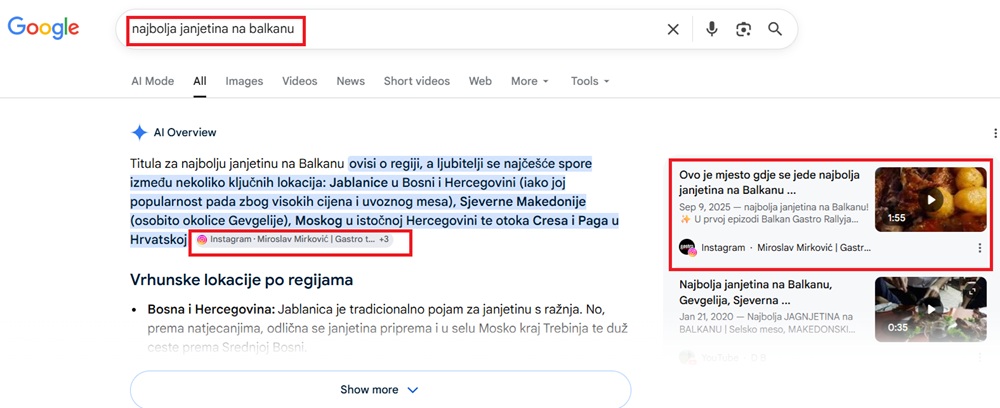The height and width of the screenshot is (408, 1000).
Task: Submit search with the magnifier icon
Action: coord(775,29)
